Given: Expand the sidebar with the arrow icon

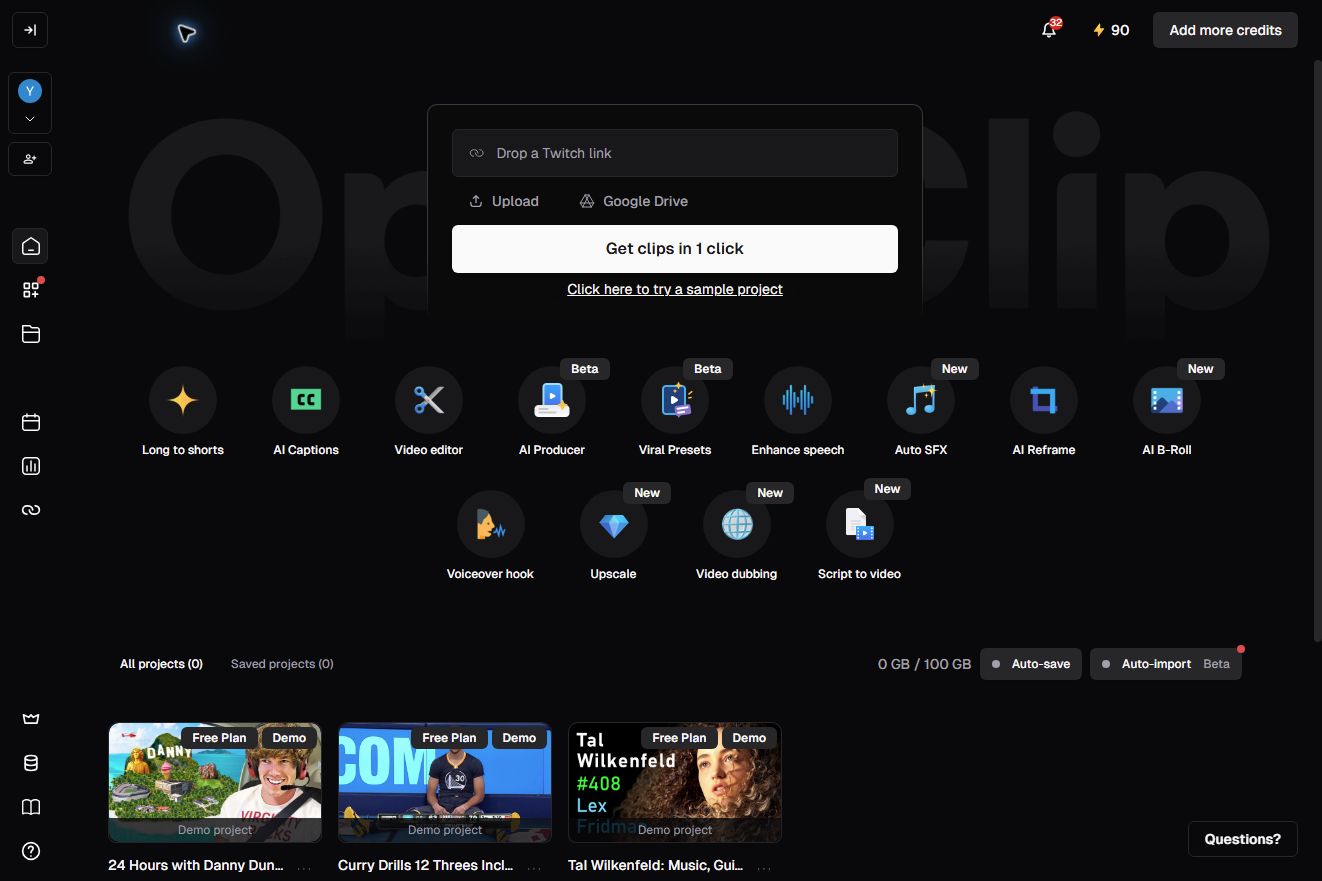Looking at the screenshot, I should tap(30, 30).
